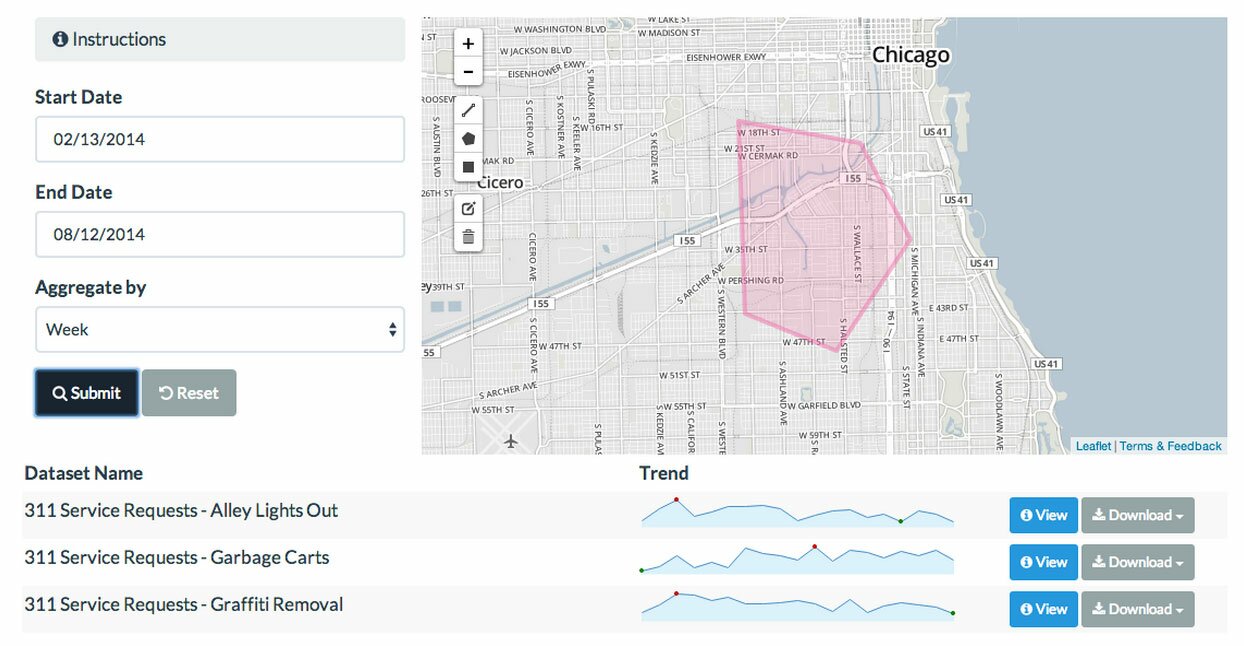Click the Garbage Carts trend sparkline

797,559
